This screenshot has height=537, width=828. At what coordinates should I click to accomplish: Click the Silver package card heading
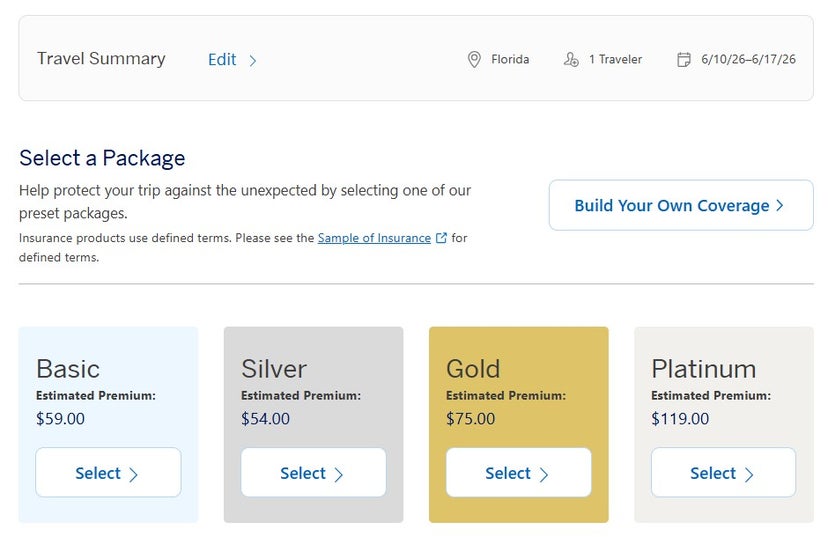click(x=274, y=369)
